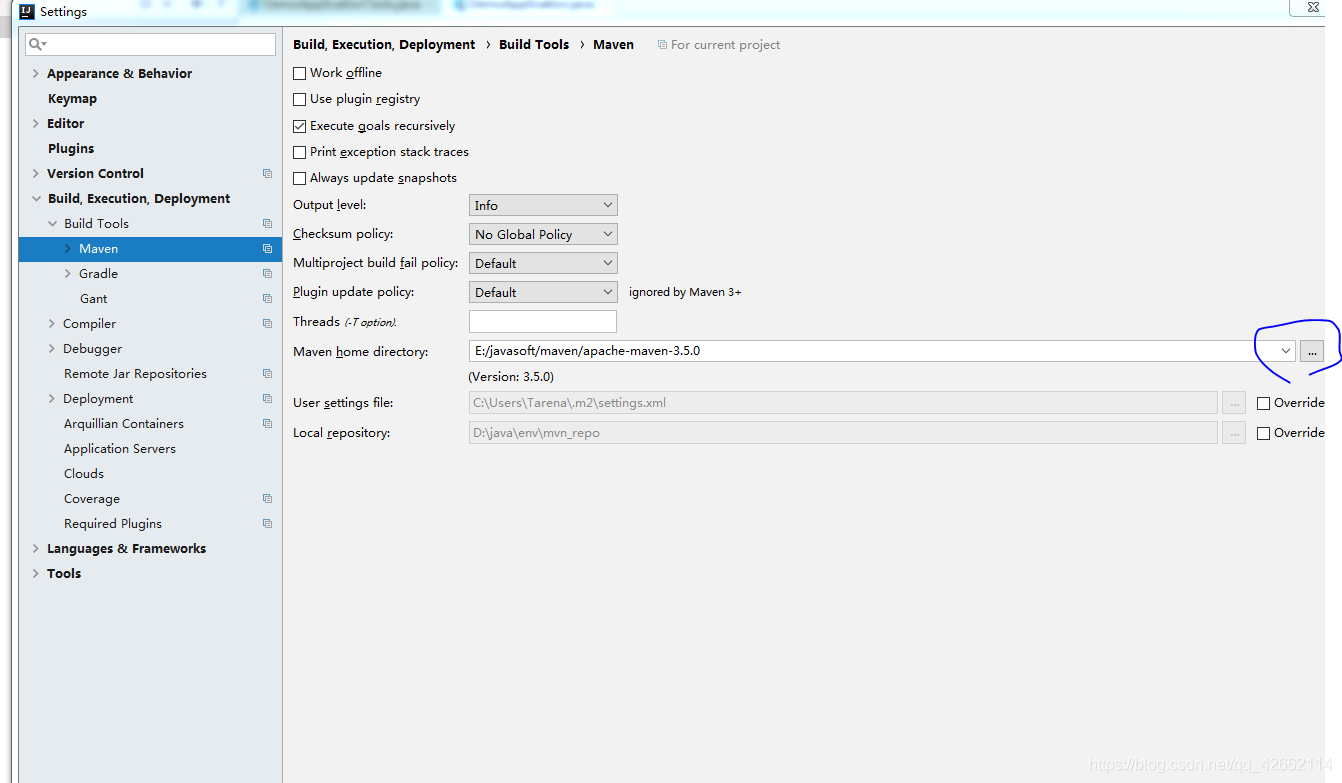Check Override for Local repository

coord(1263,433)
